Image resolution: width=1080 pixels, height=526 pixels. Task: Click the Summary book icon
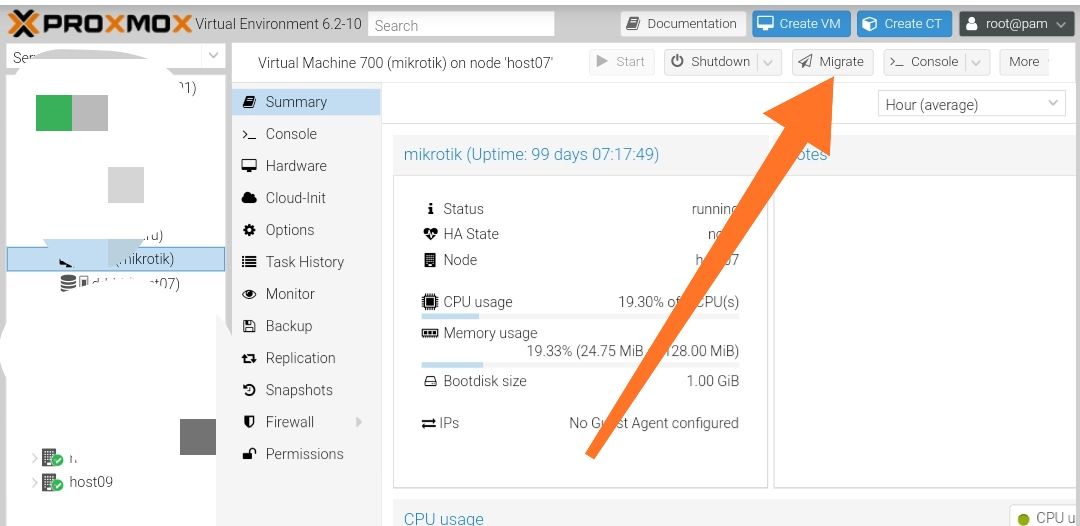pyautogui.click(x=249, y=102)
